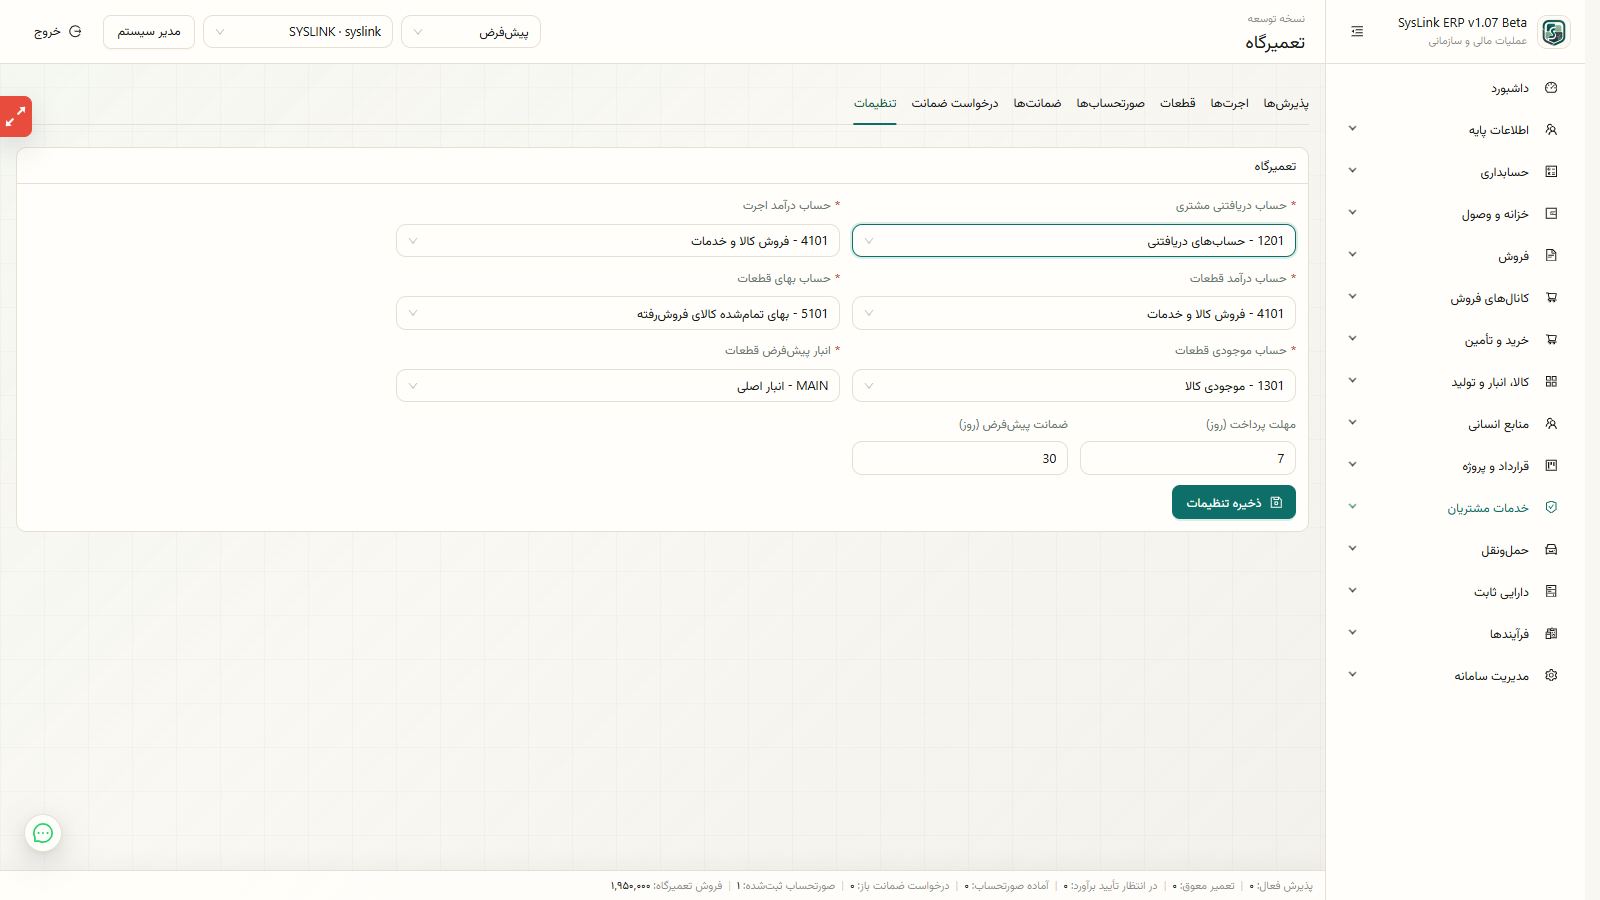Click the logout arrow icon next to خروج
The image size is (1600, 900).
[75, 32]
